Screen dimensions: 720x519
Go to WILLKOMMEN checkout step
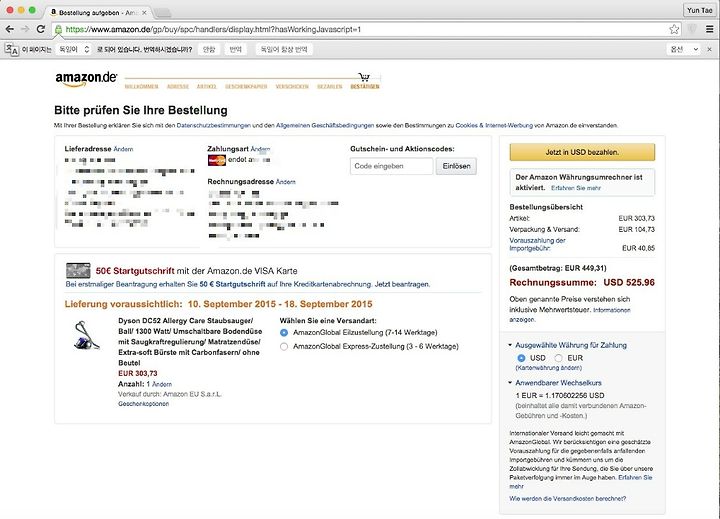click(x=141, y=86)
